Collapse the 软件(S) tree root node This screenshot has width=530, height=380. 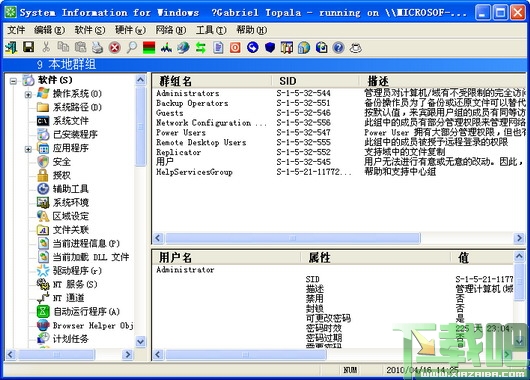[13, 81]
